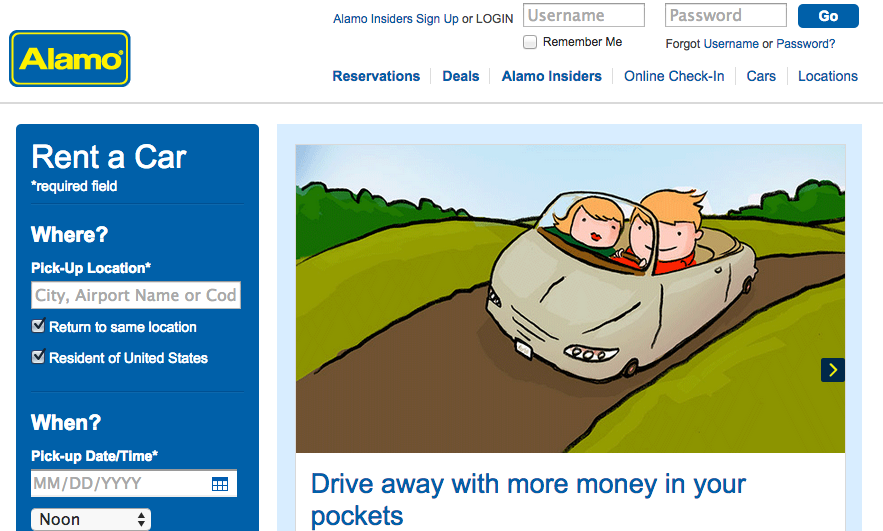Go to Online Check-In

click(674, 76)
